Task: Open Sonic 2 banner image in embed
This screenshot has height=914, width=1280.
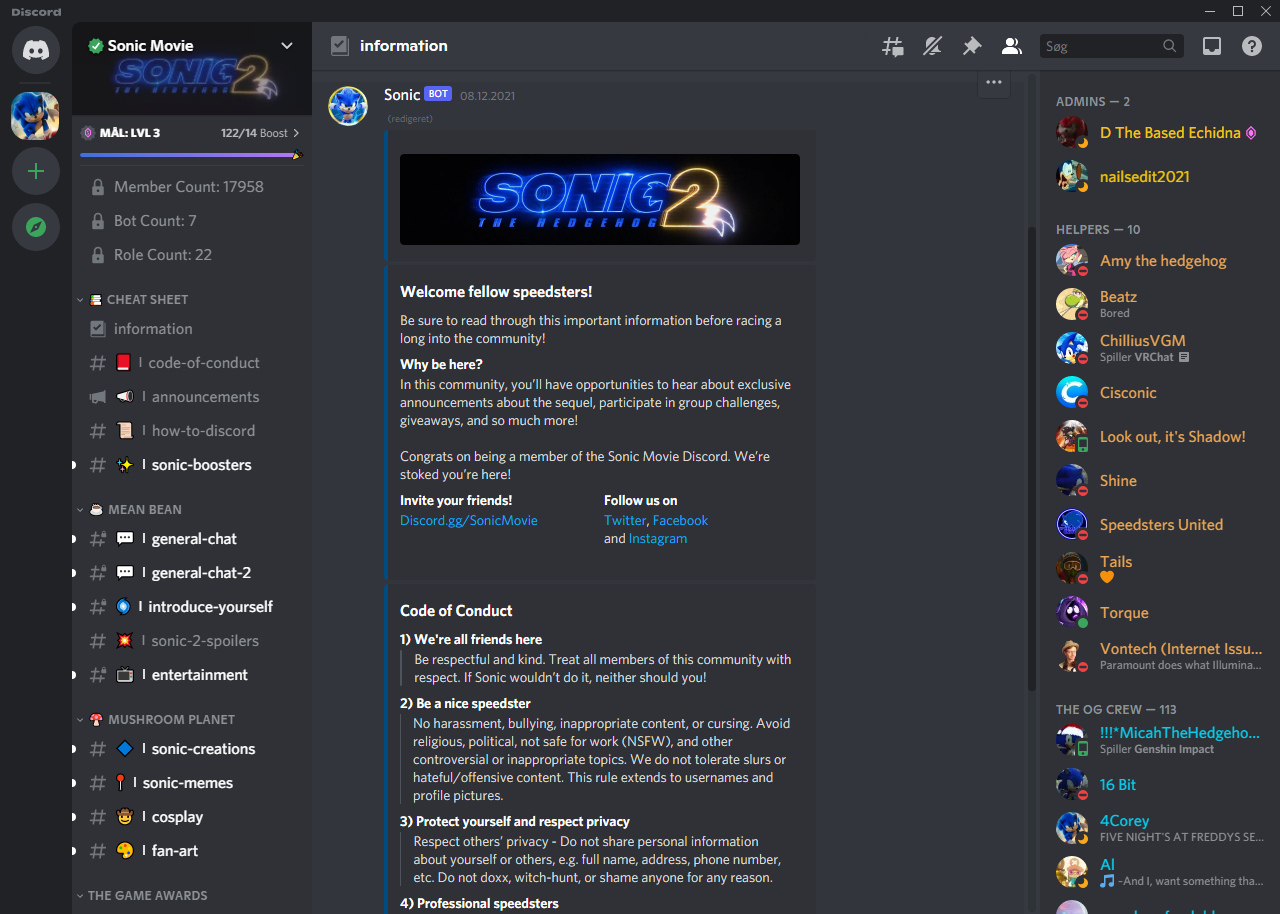Action: click(x=600, y=199)
